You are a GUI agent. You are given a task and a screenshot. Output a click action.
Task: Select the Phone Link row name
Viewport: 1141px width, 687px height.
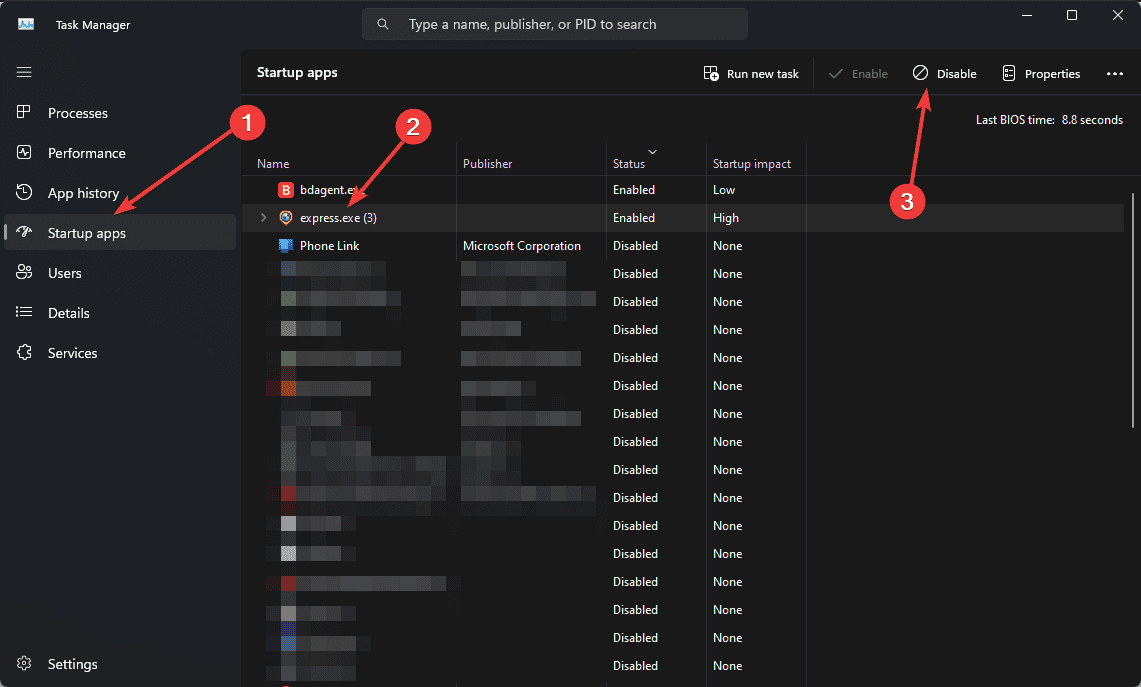click(x=330, y=246)
